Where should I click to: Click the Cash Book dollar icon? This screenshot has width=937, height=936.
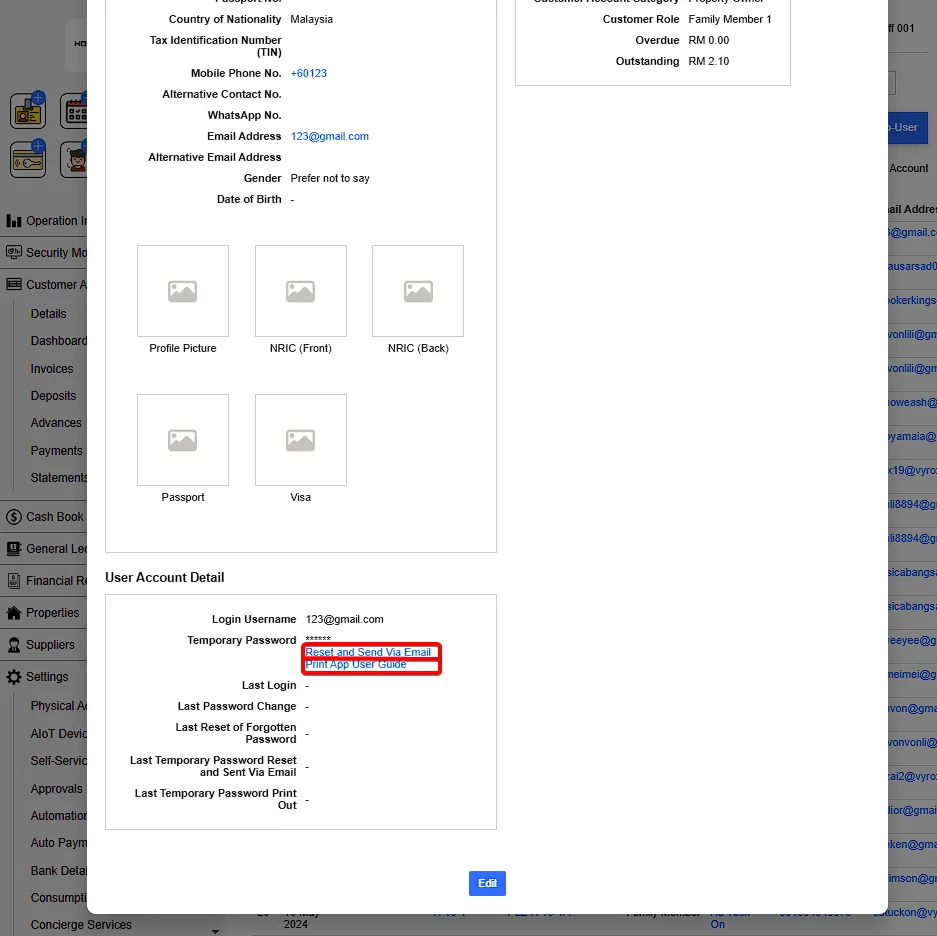pos(14,517)
